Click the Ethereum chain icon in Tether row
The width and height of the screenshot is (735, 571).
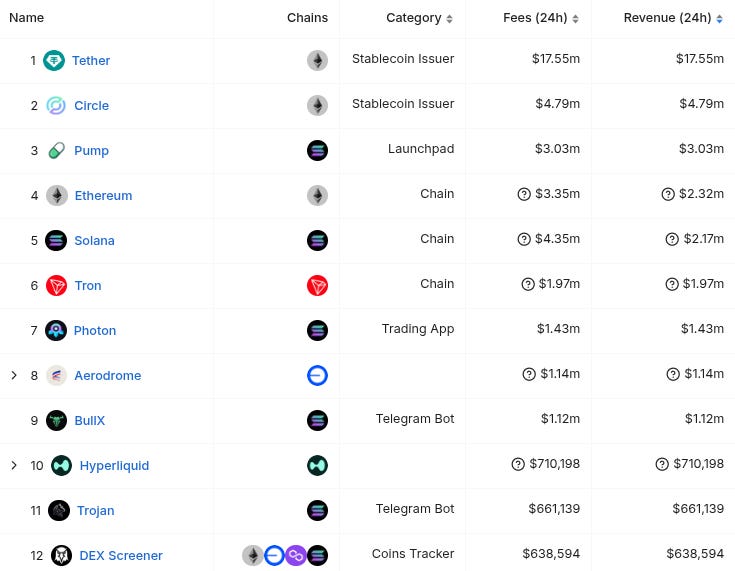(317, 60)
